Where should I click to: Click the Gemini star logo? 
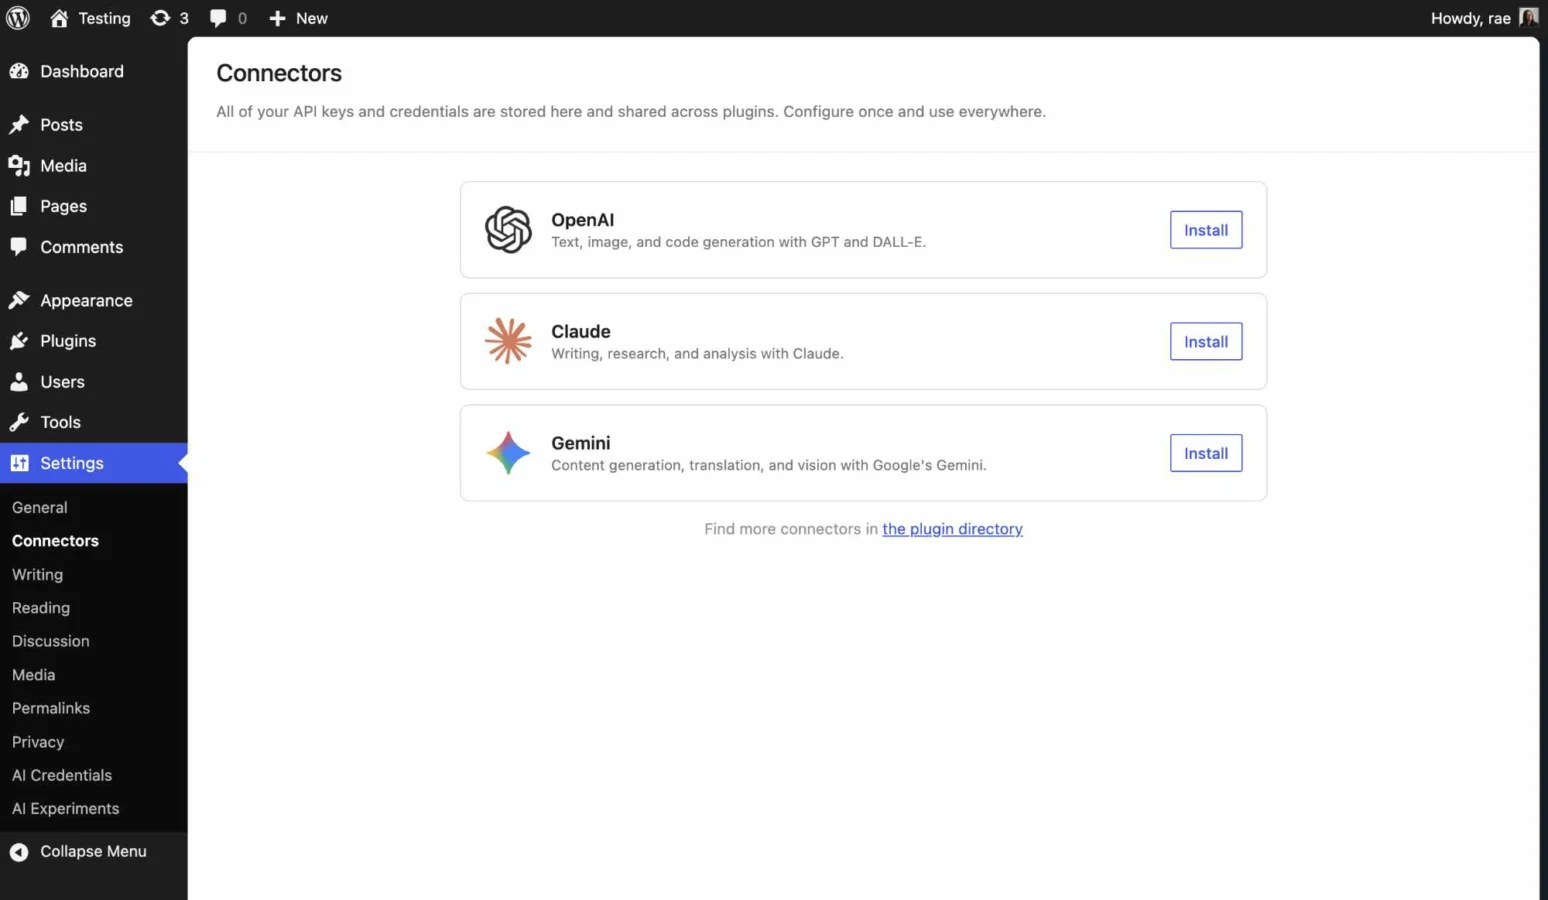click(x=508, y=452)
